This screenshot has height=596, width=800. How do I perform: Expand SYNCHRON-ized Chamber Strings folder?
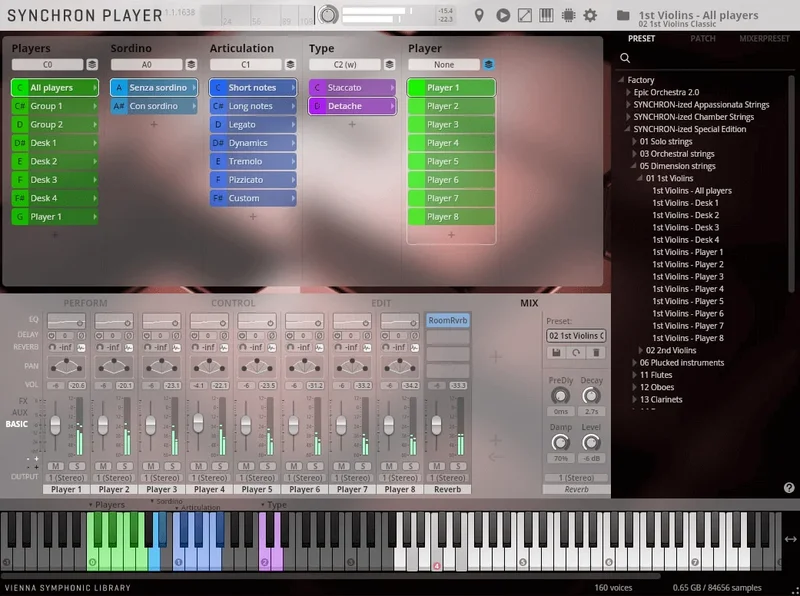click(x=629, y=117)
